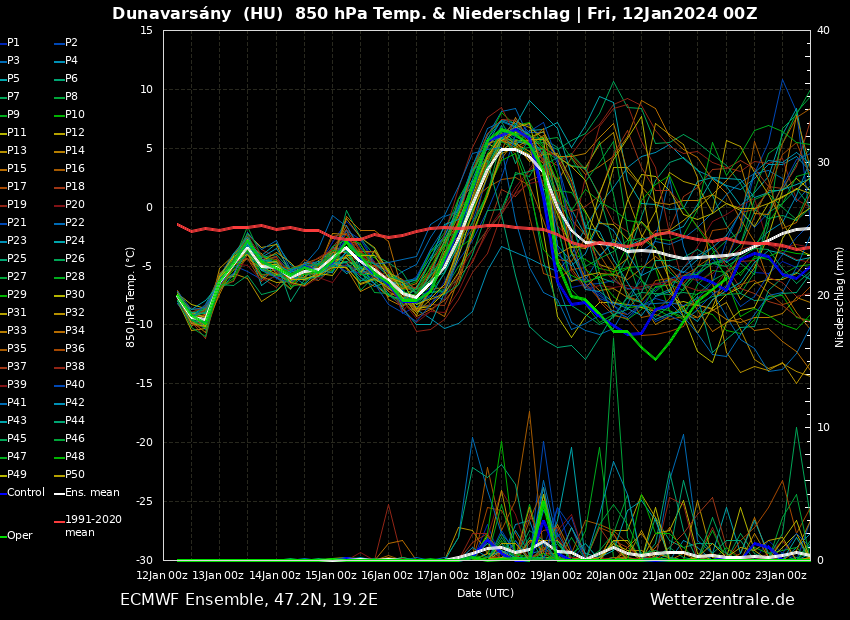Click the P25 legend entry

point(17,259)
